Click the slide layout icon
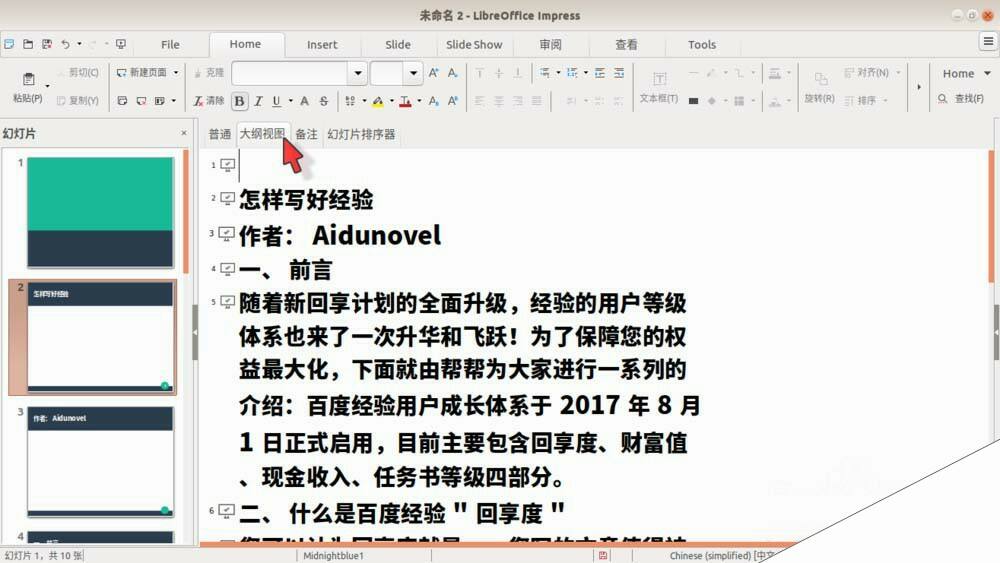The height and width of the screenshot is (563, 1000). [x=159, y=101]
